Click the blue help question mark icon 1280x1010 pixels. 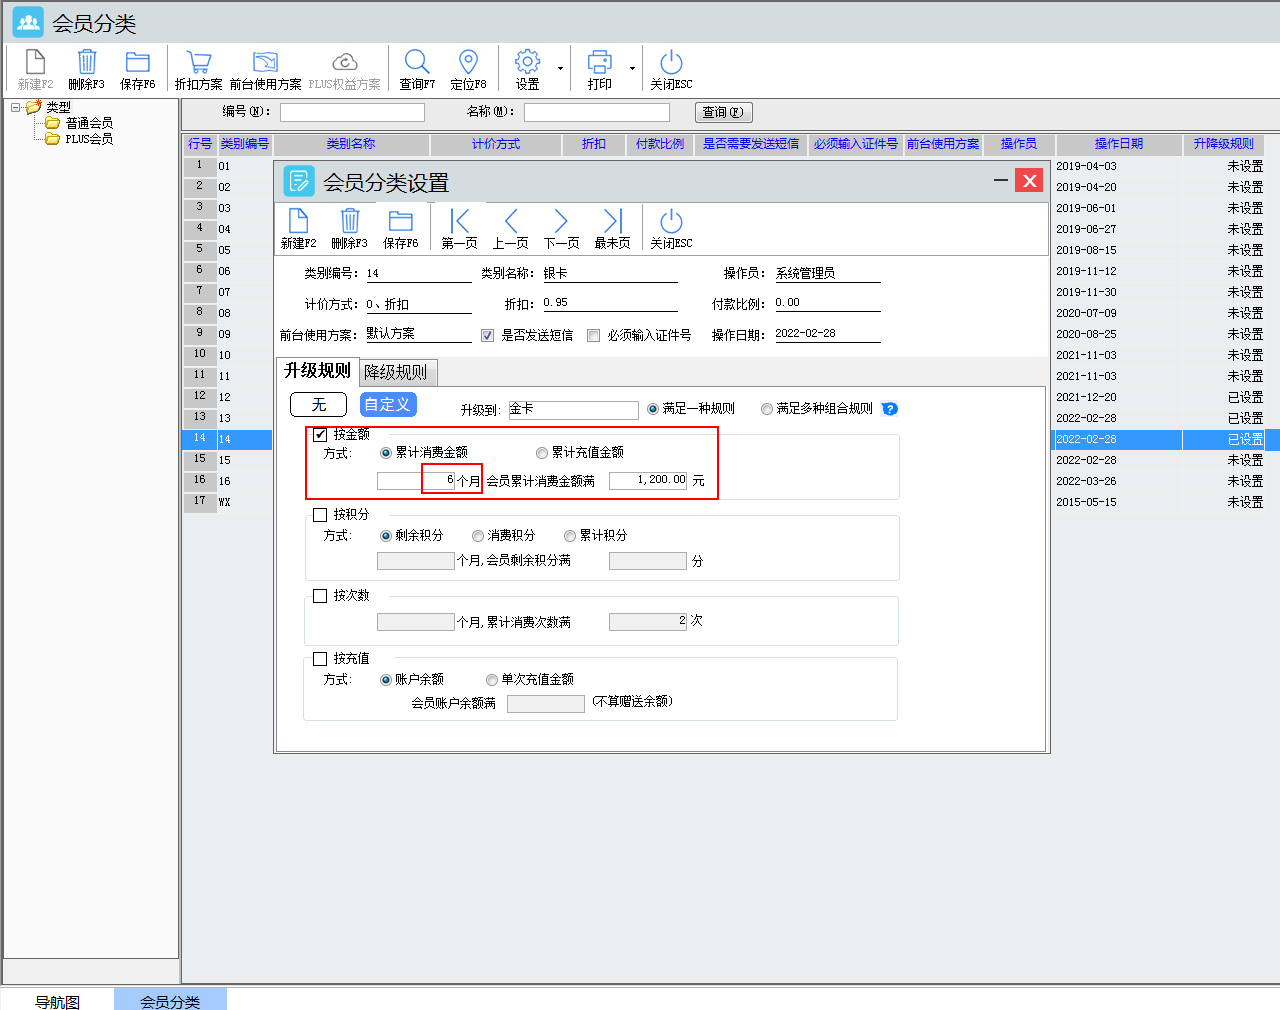(890, 409)
